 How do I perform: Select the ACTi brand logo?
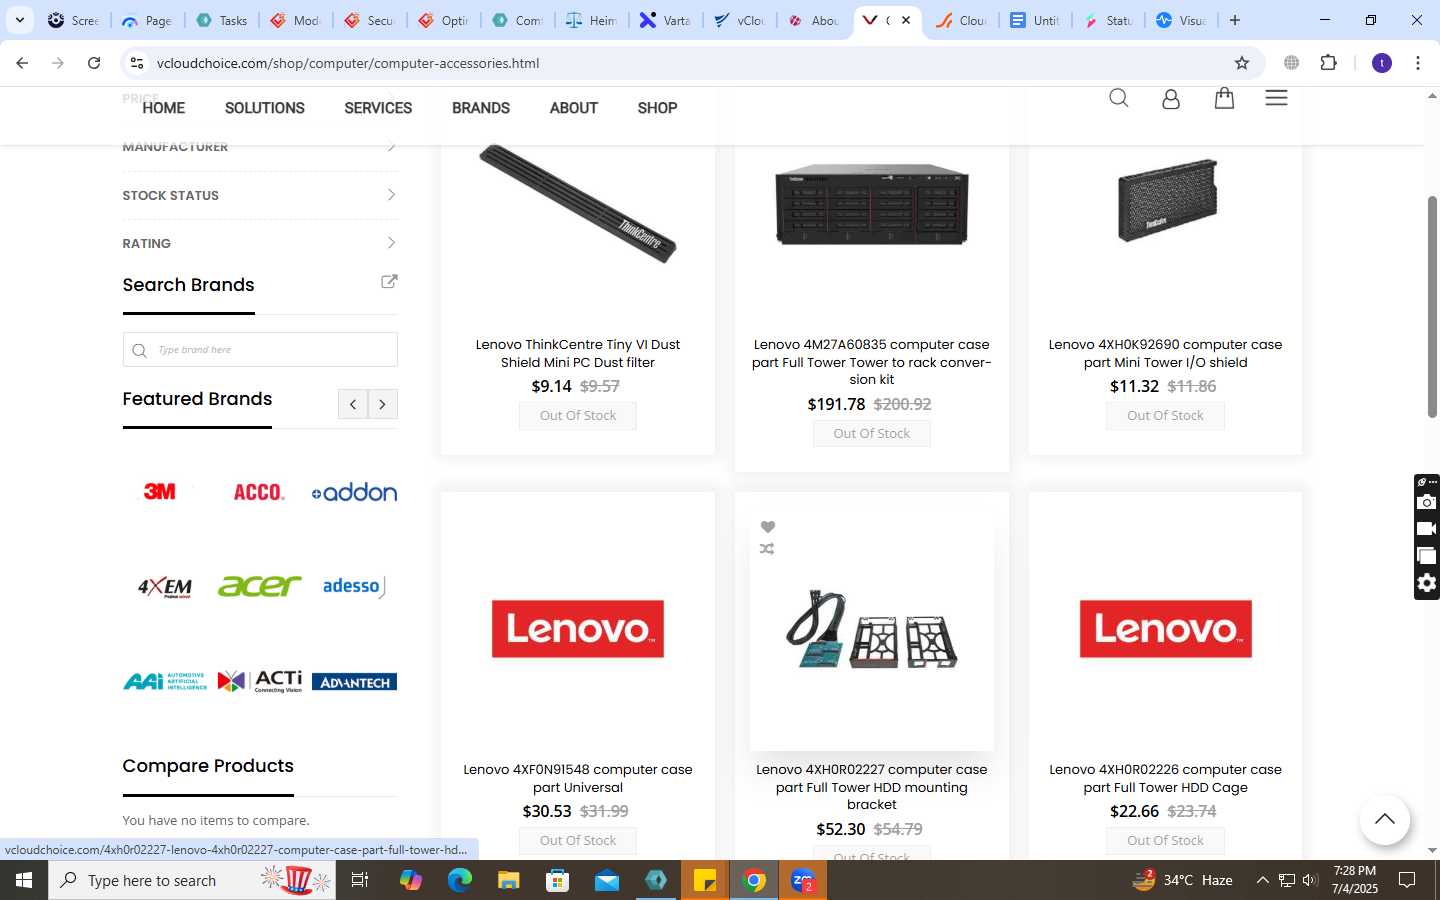(x=259, y=682)
